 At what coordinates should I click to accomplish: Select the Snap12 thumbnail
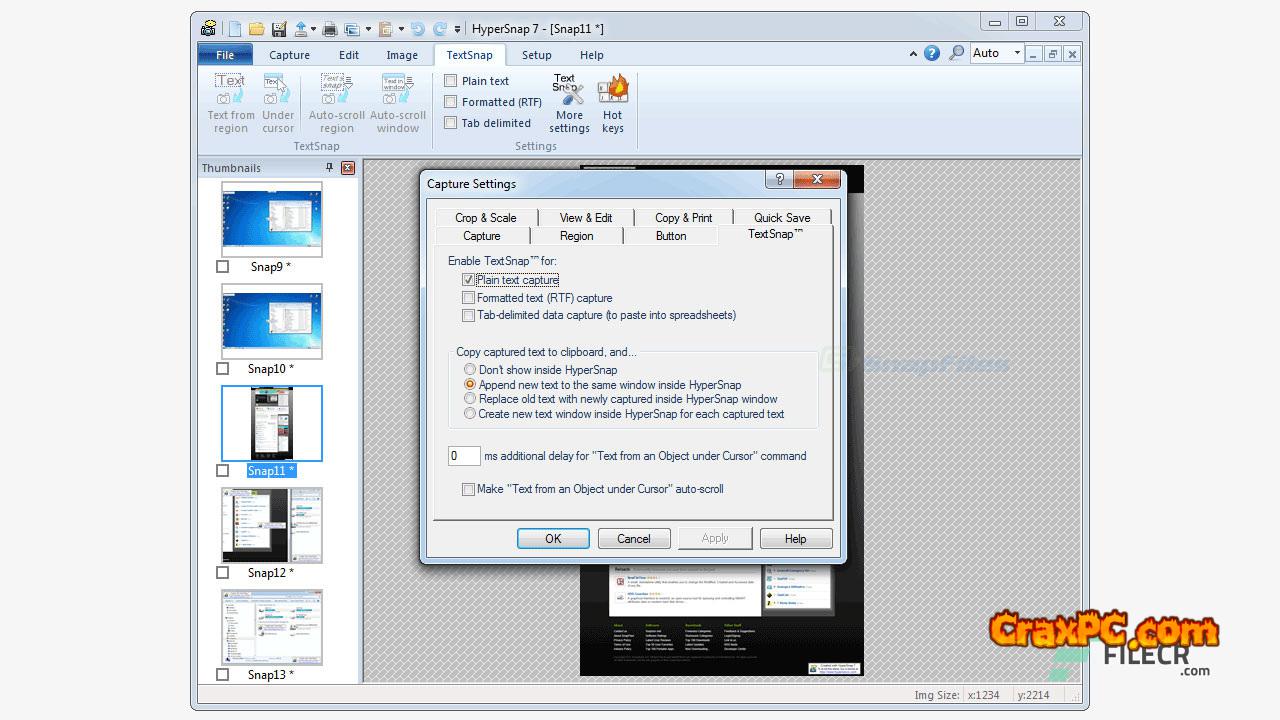pos(272,526)
